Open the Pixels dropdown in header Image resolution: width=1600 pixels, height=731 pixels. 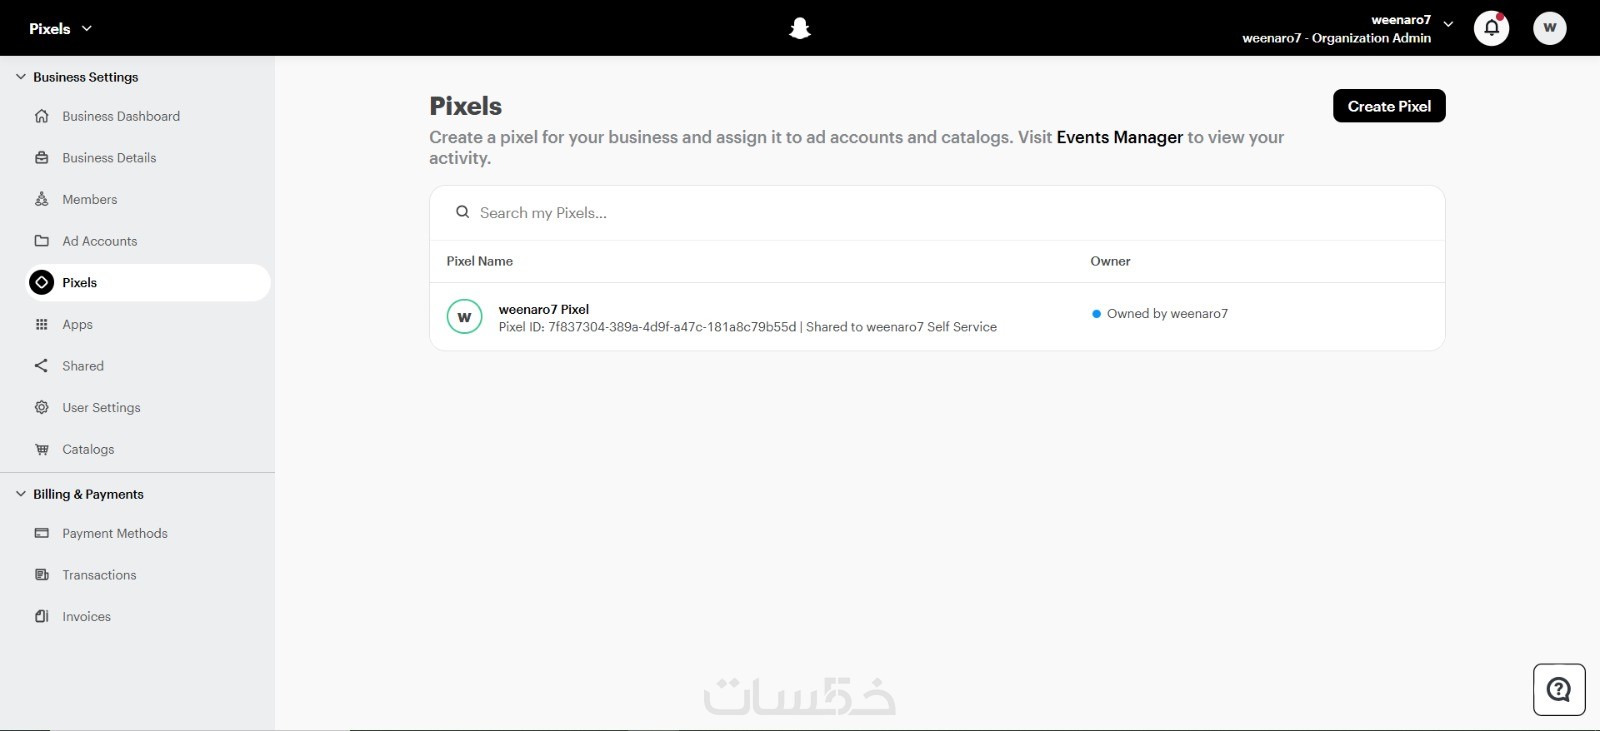(x=60, y=28)
